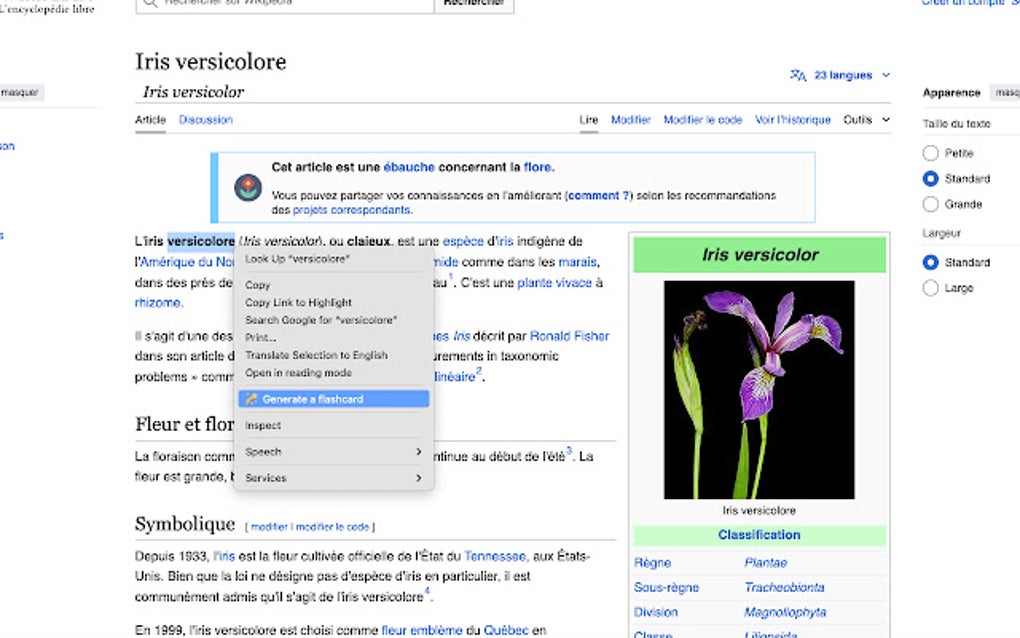
Task: Follow the Tracheobionta link
Action: [785, 587]
